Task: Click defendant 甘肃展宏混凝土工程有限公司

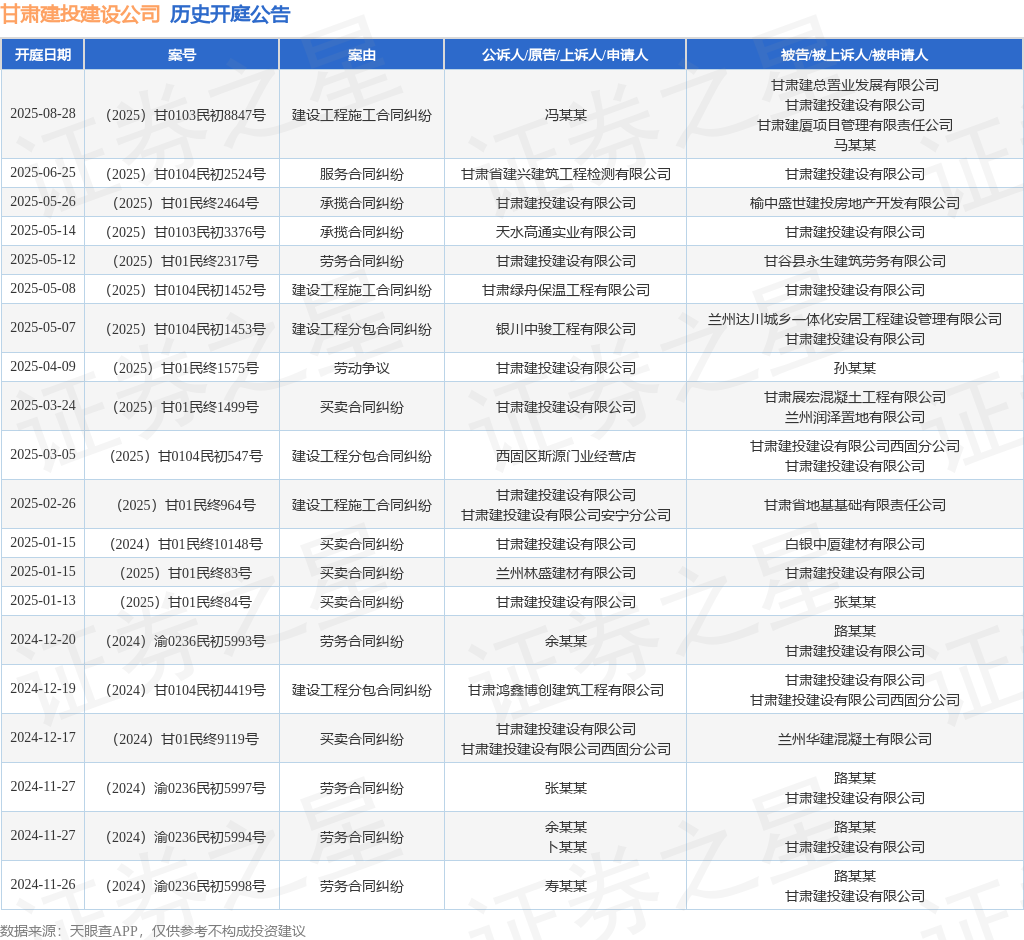Action: click(x=855, y=397)
